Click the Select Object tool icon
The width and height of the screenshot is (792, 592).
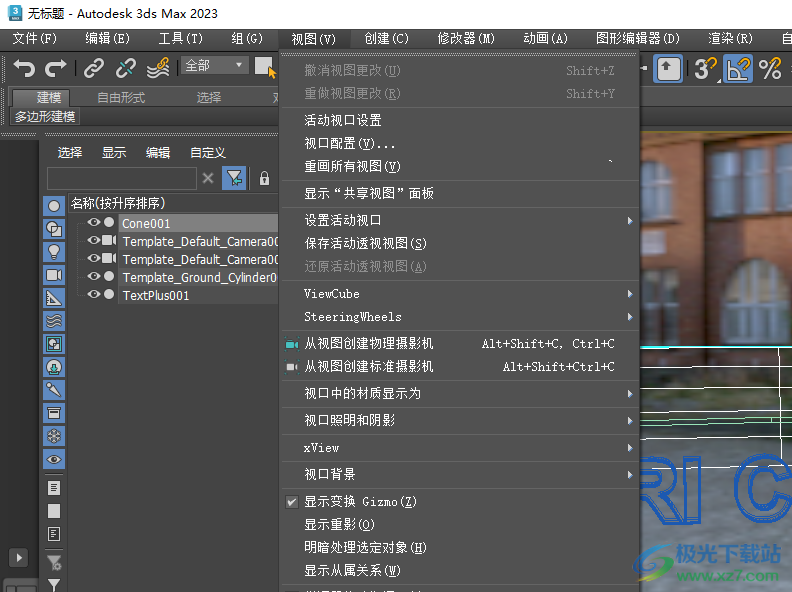(265, 67)
